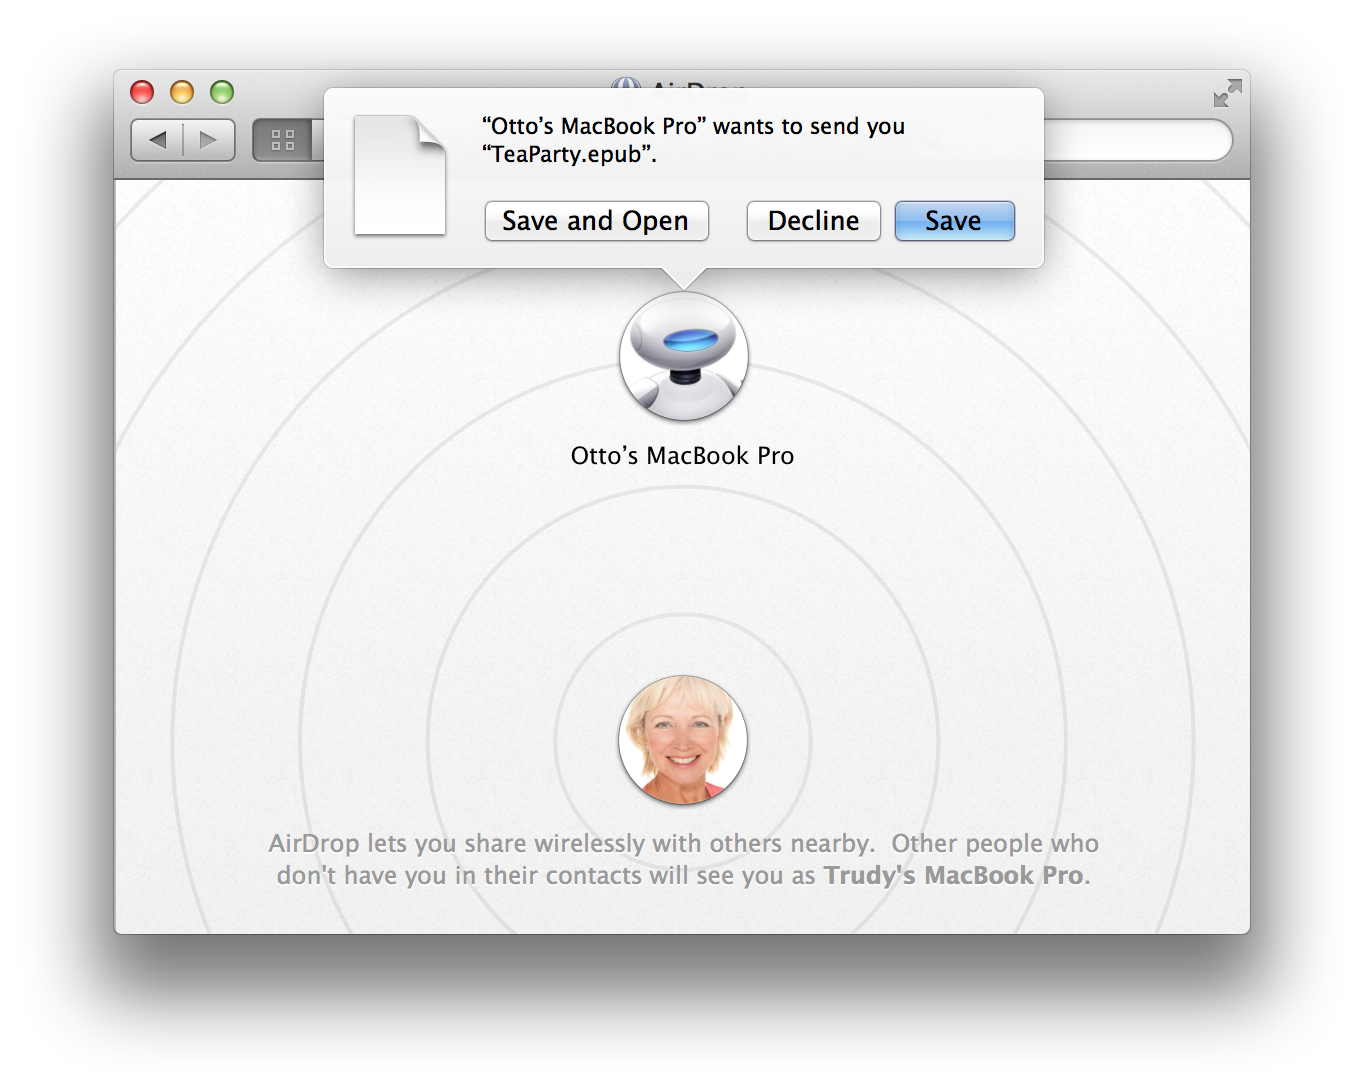Minimize the window with the yellow button
The height and width of the screenshot is (1092, 1364).
(182, 92)
